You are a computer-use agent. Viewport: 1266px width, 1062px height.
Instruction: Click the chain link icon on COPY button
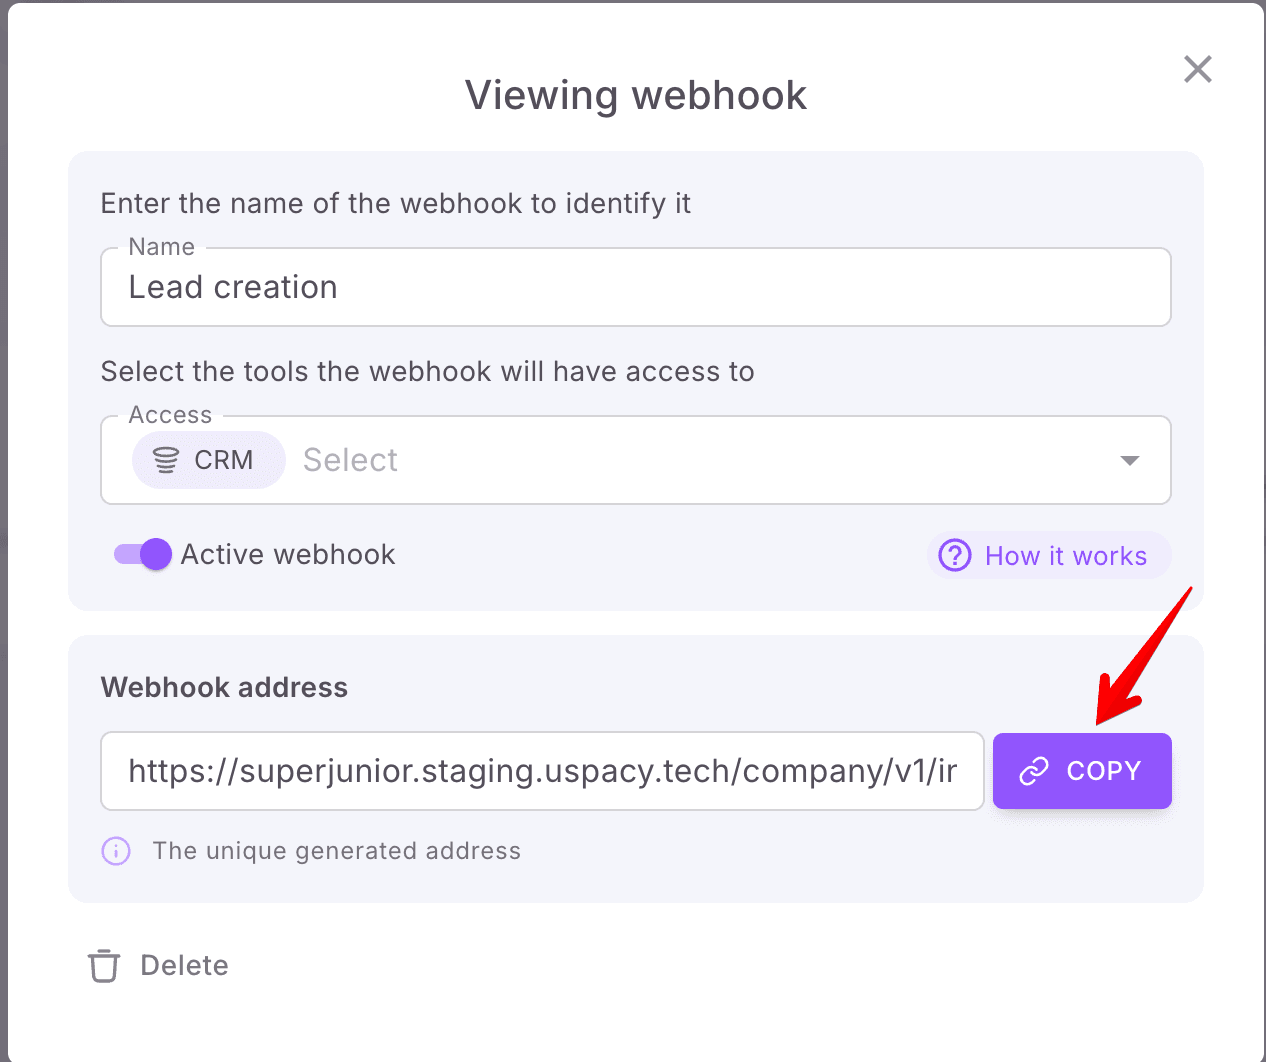[x=1033, y=771]
